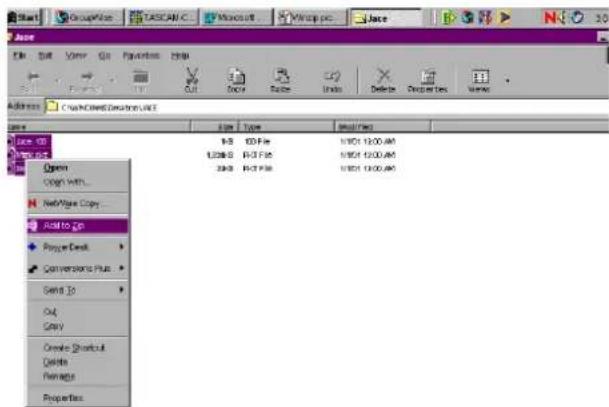This screenshot has height=407, width=609.
Task: Click the Delete toolbar icon
Action: 383,80
